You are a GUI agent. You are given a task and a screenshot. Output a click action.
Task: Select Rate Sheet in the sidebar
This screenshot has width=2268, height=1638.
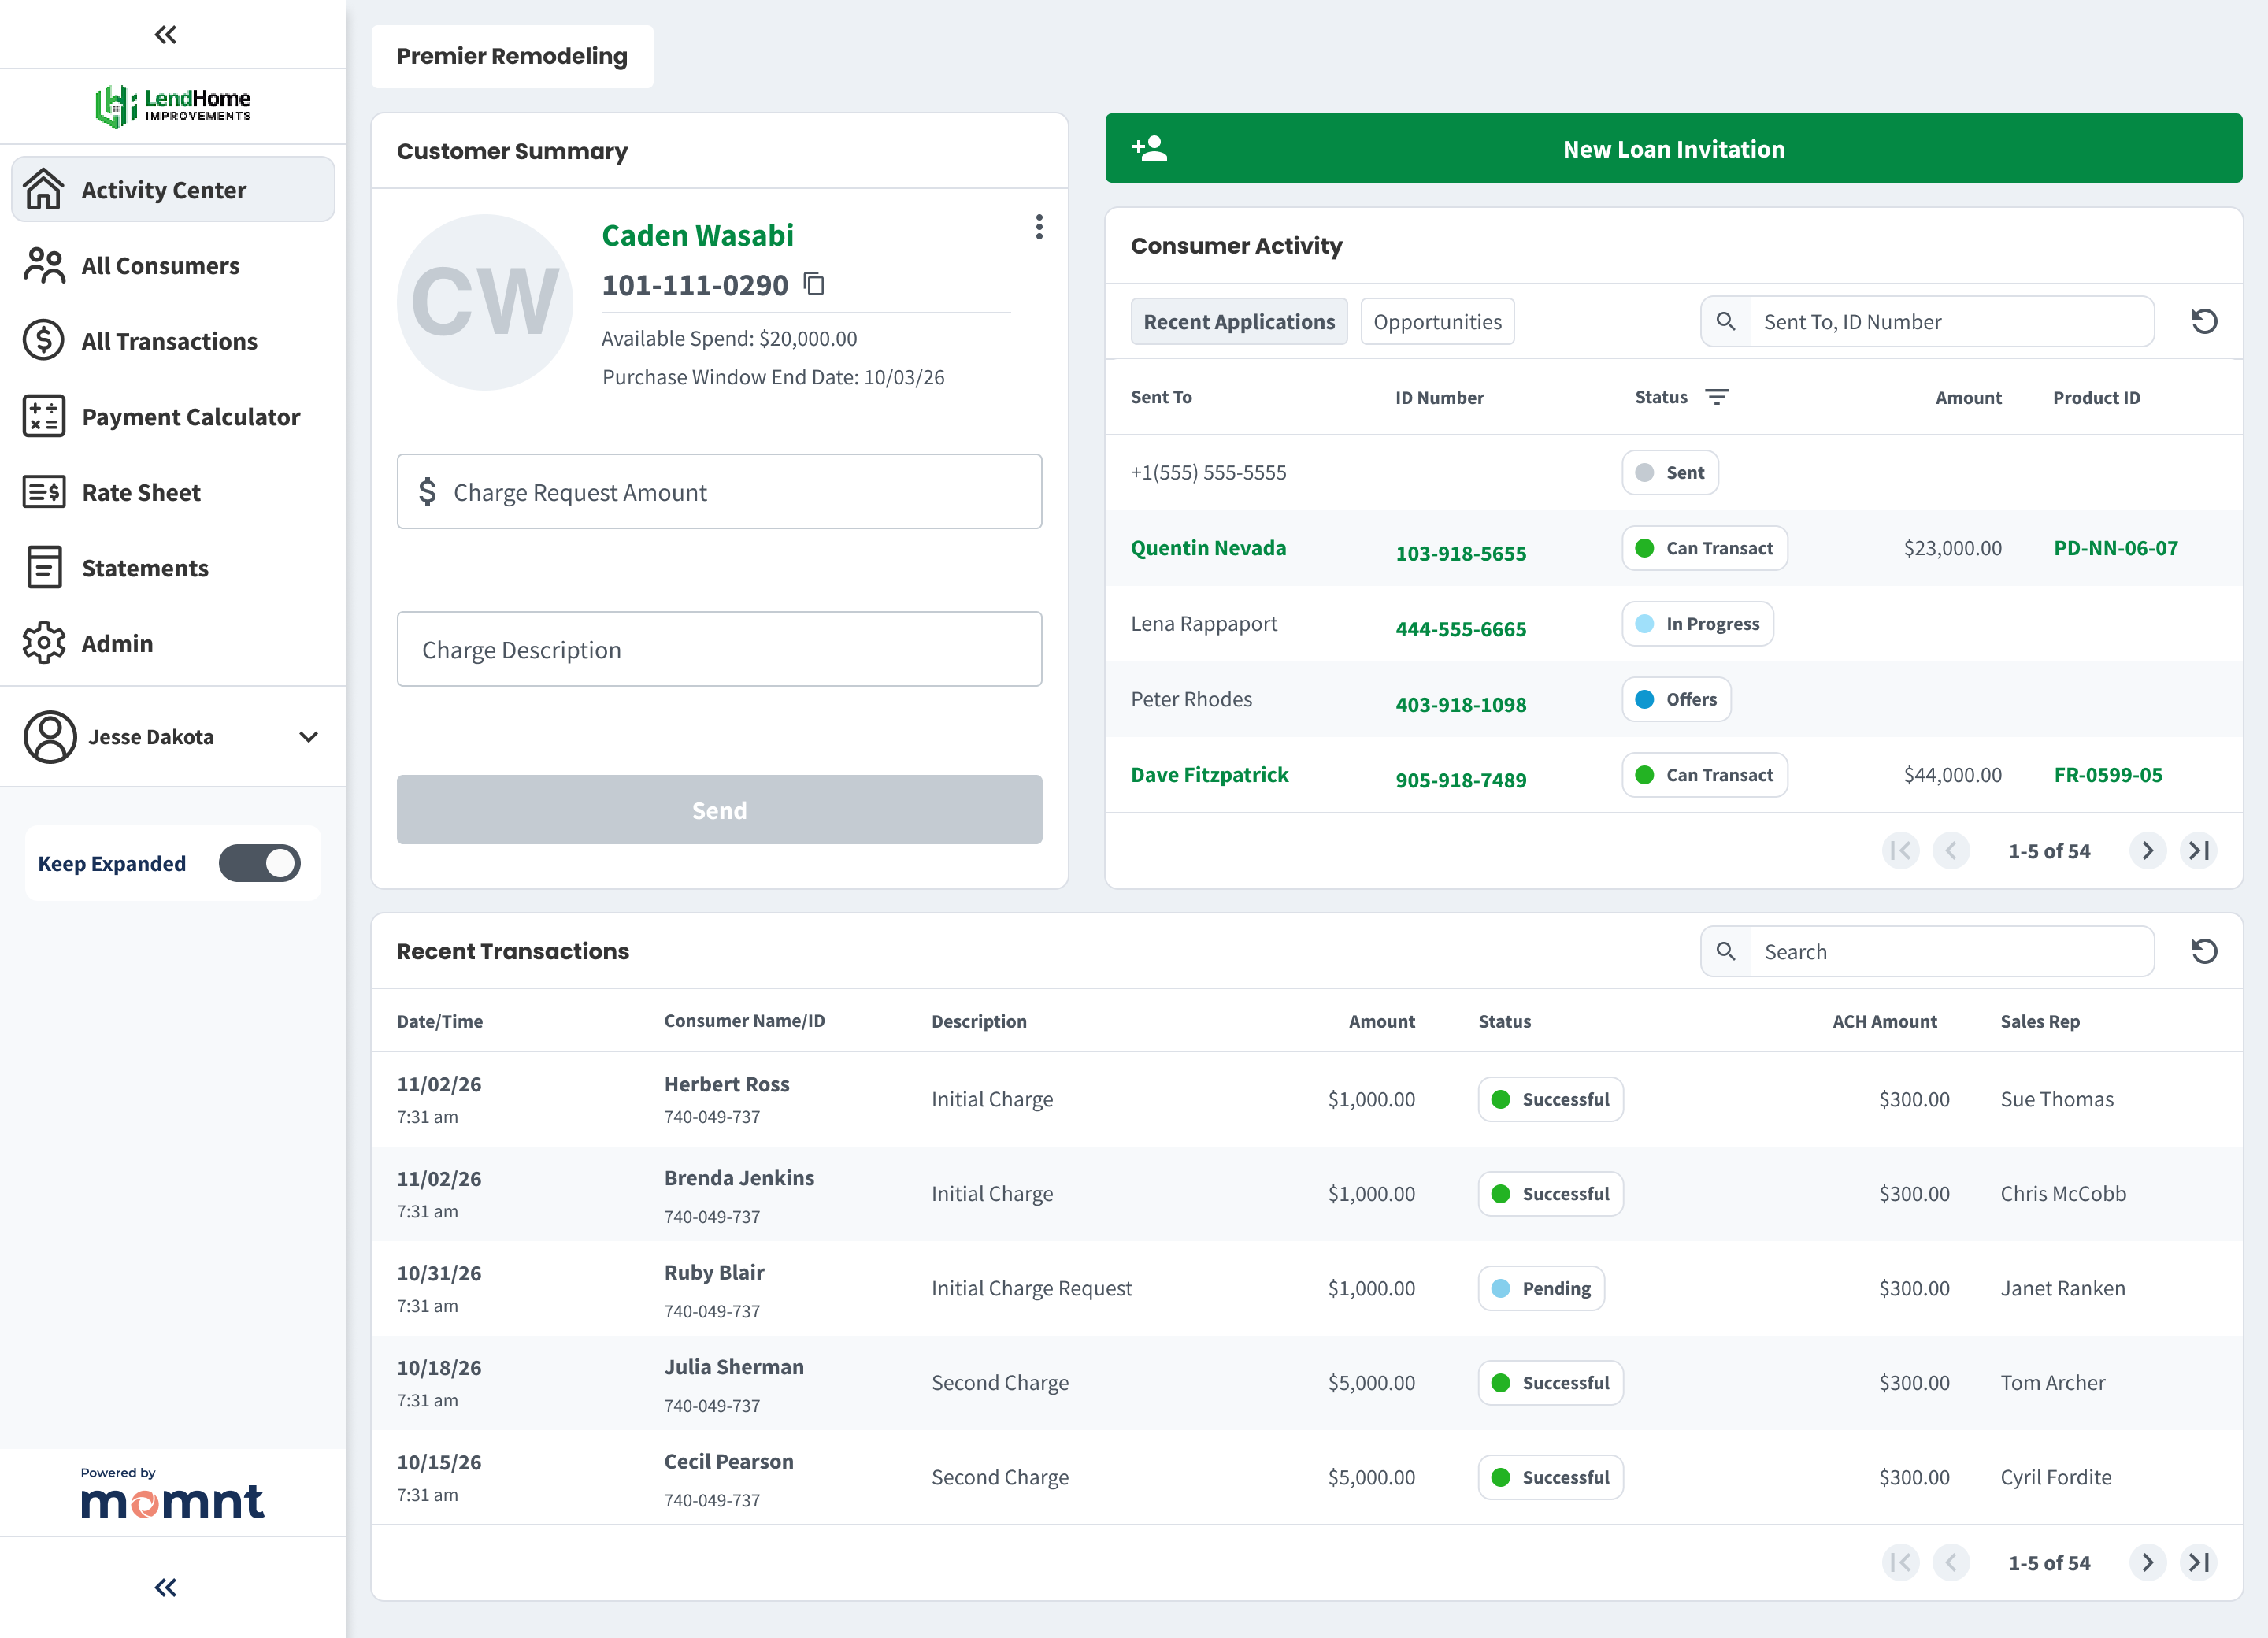142,492
